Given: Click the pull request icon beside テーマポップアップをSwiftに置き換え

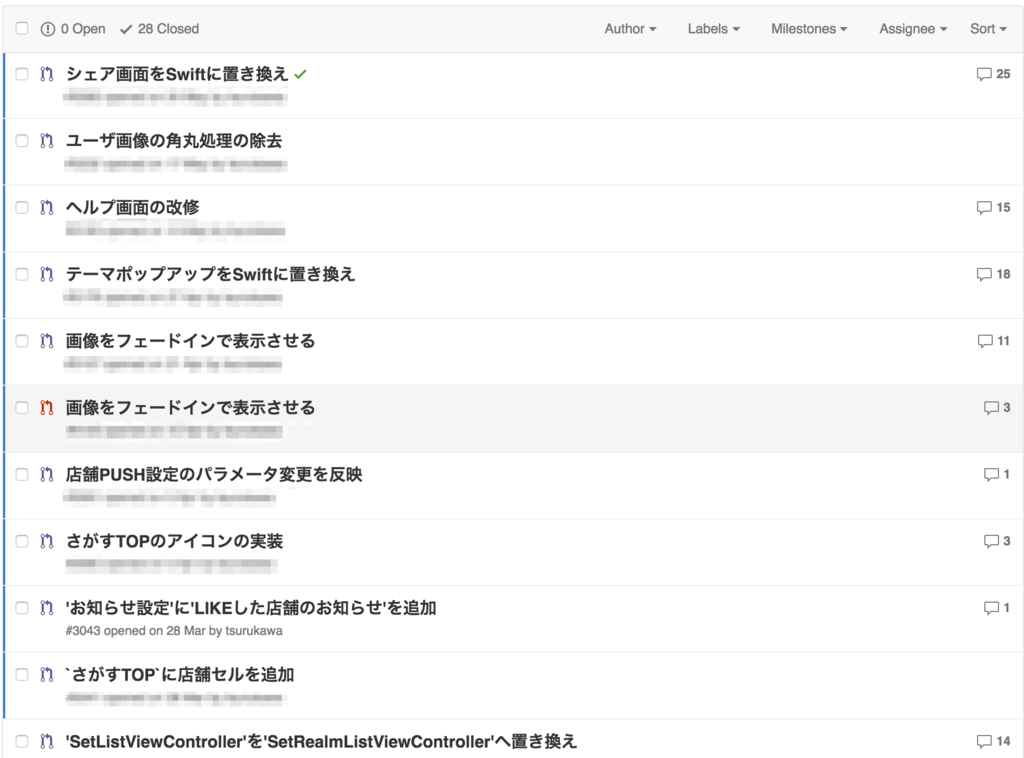Looking at the screenshot, I should pyautogui.click(x=46, y=274).
